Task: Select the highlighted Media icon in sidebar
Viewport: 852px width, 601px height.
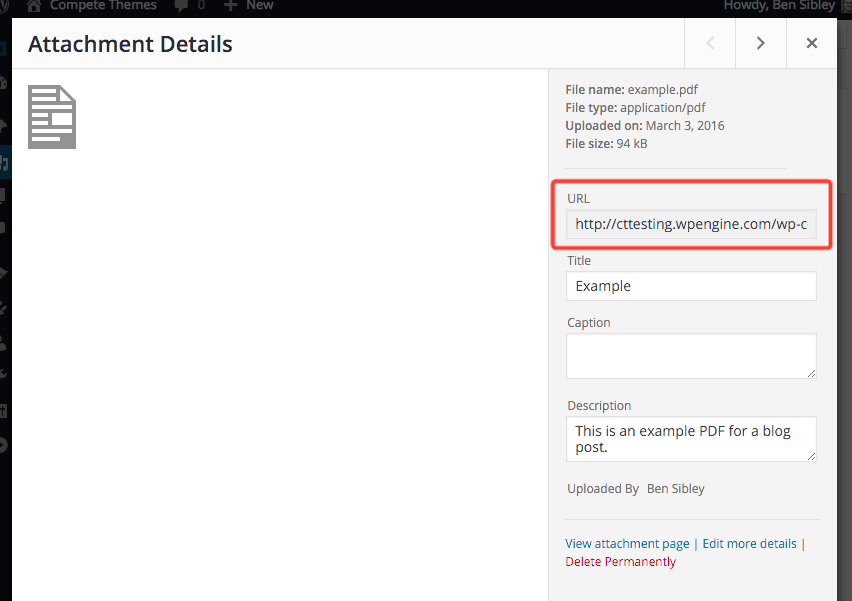Action: click(x=4, y=164)
